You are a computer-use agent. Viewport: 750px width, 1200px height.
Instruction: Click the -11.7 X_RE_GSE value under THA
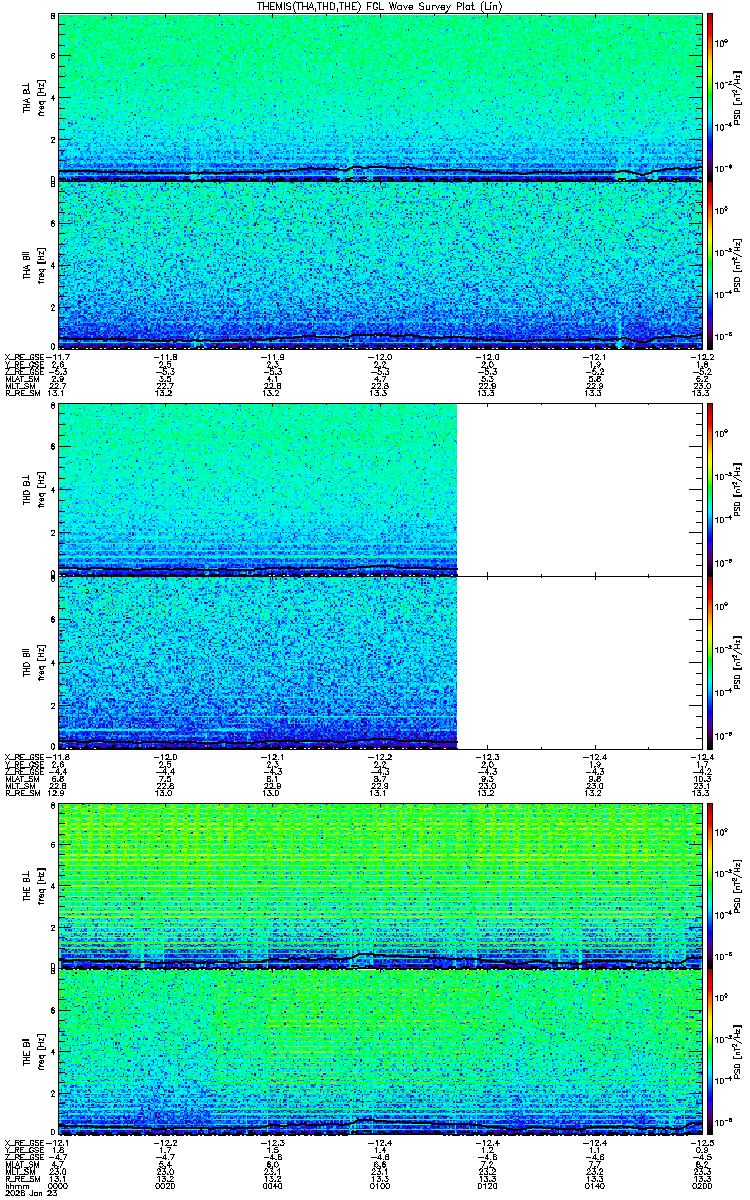(59, 357)
